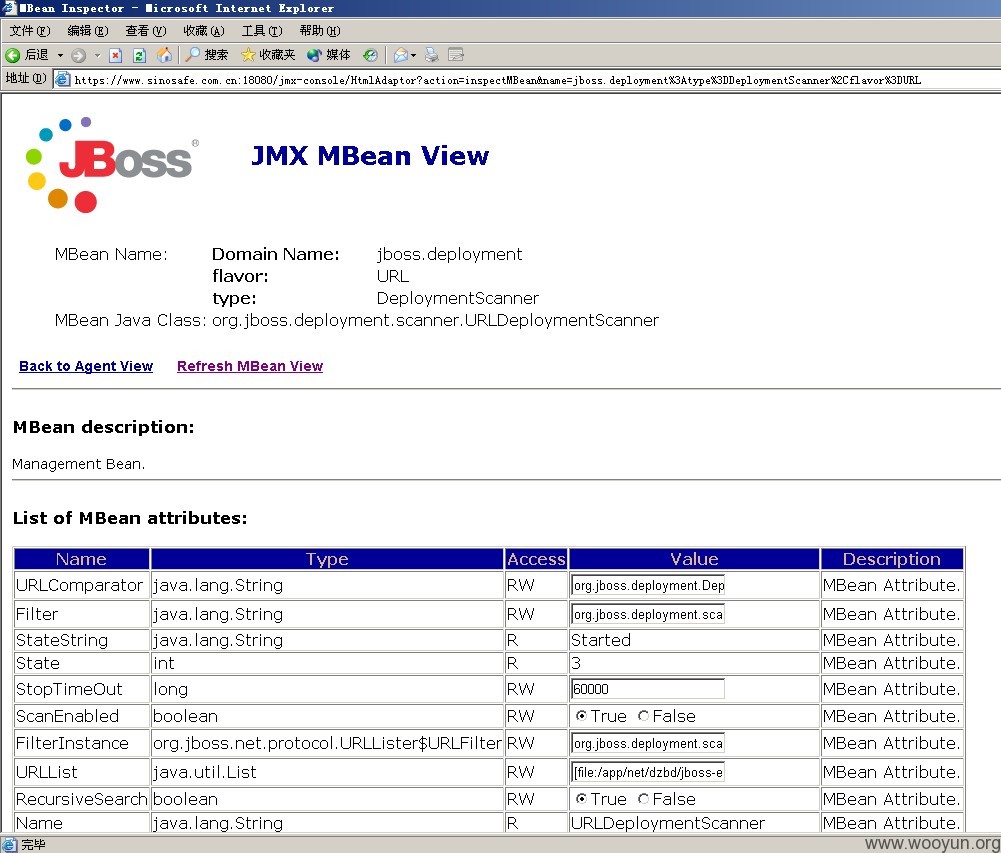This screenshot has height=853, width=1001.
Task: Follow the Back to Agent View link
Action: (86, 366)
